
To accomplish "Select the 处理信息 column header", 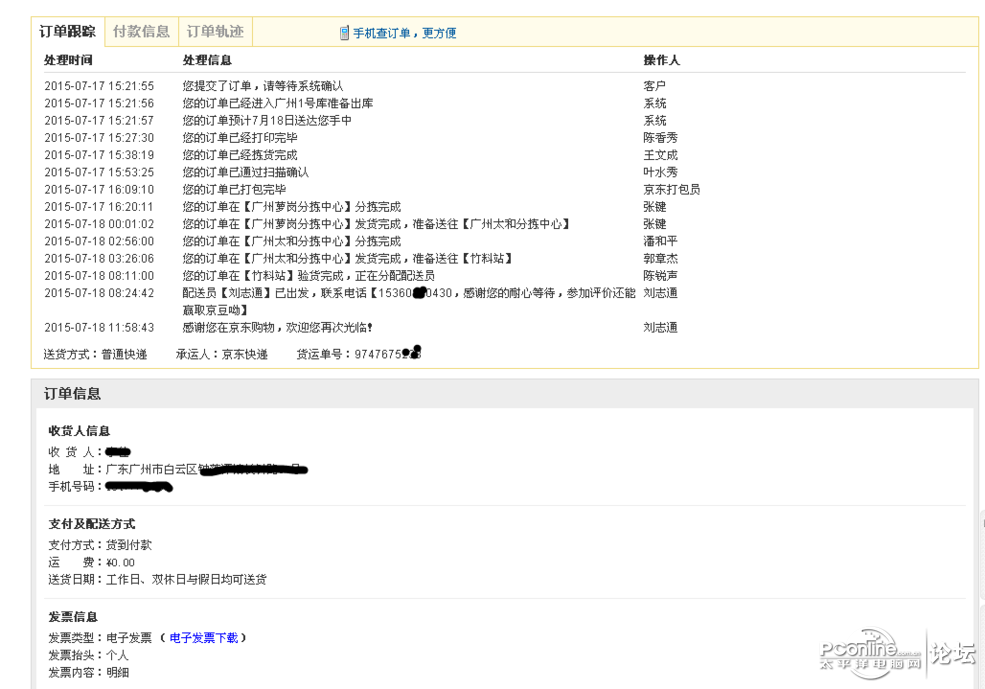I will 207,60.
